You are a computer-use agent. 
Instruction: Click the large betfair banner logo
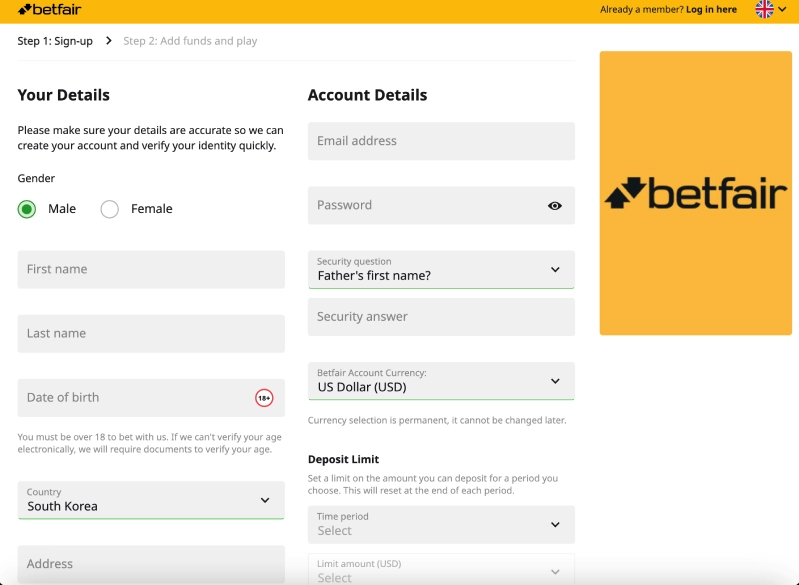696,193
